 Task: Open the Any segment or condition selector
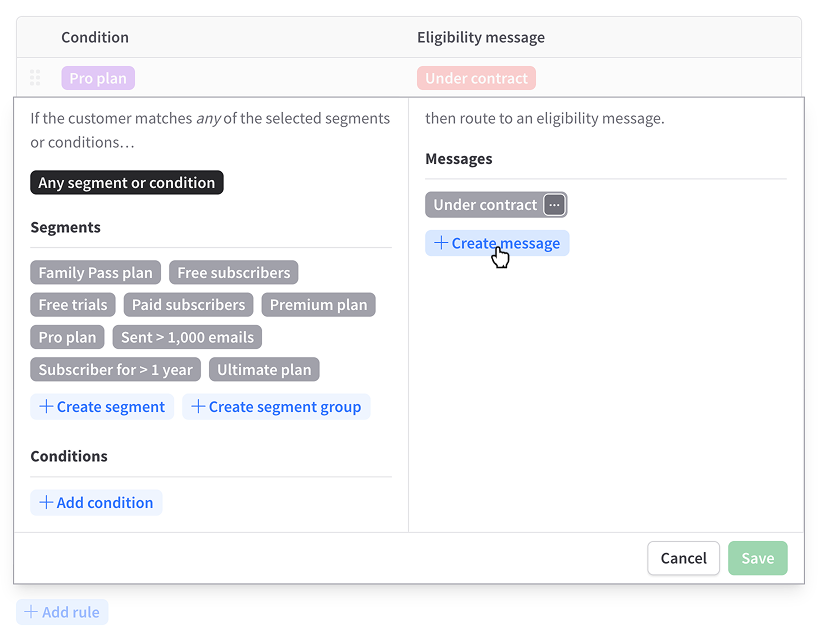pos(126,182)
